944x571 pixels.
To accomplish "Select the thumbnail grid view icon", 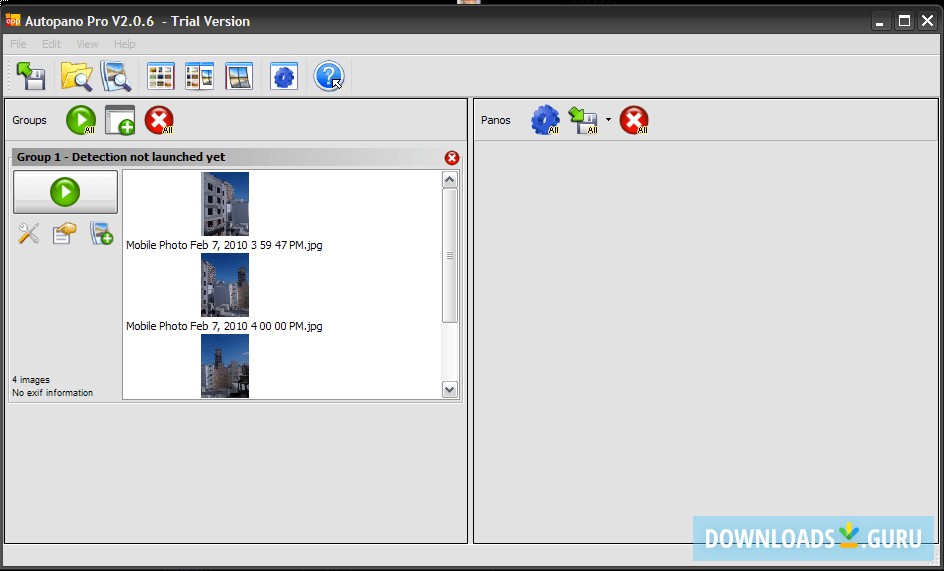I will click(x=161, y=76).
